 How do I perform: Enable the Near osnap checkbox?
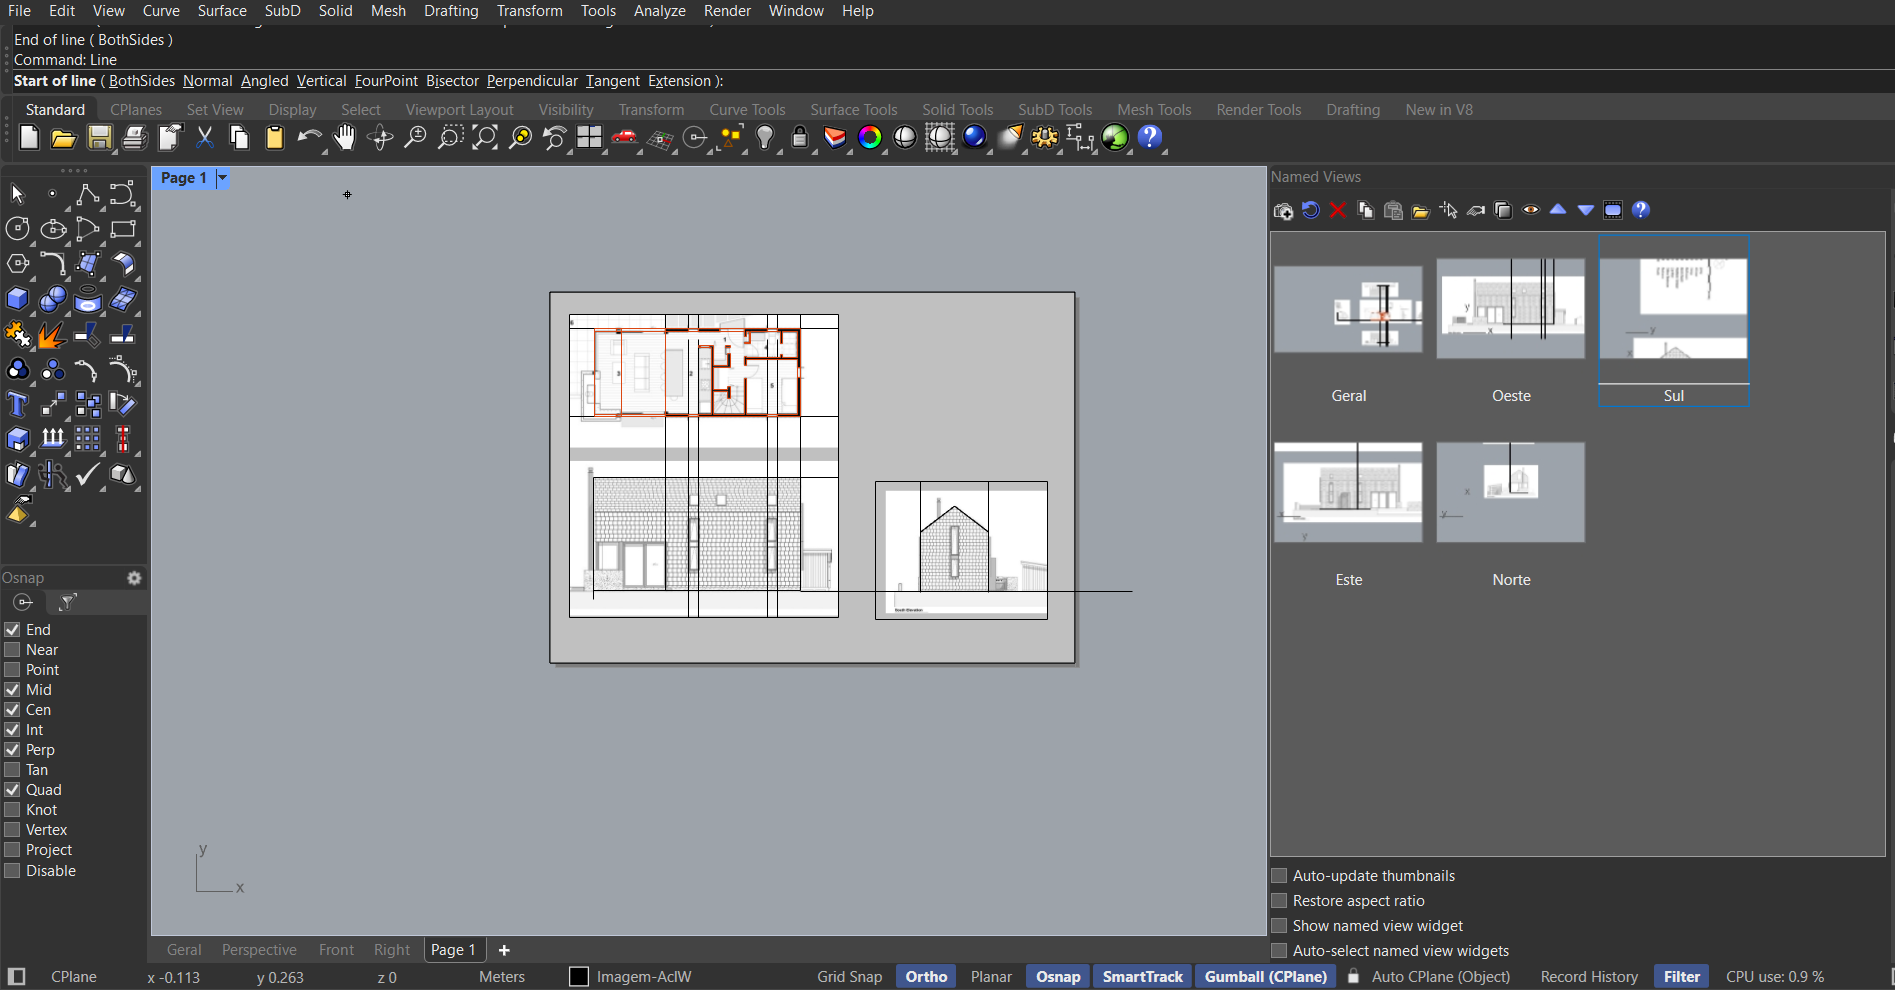(x=13, y=650)
